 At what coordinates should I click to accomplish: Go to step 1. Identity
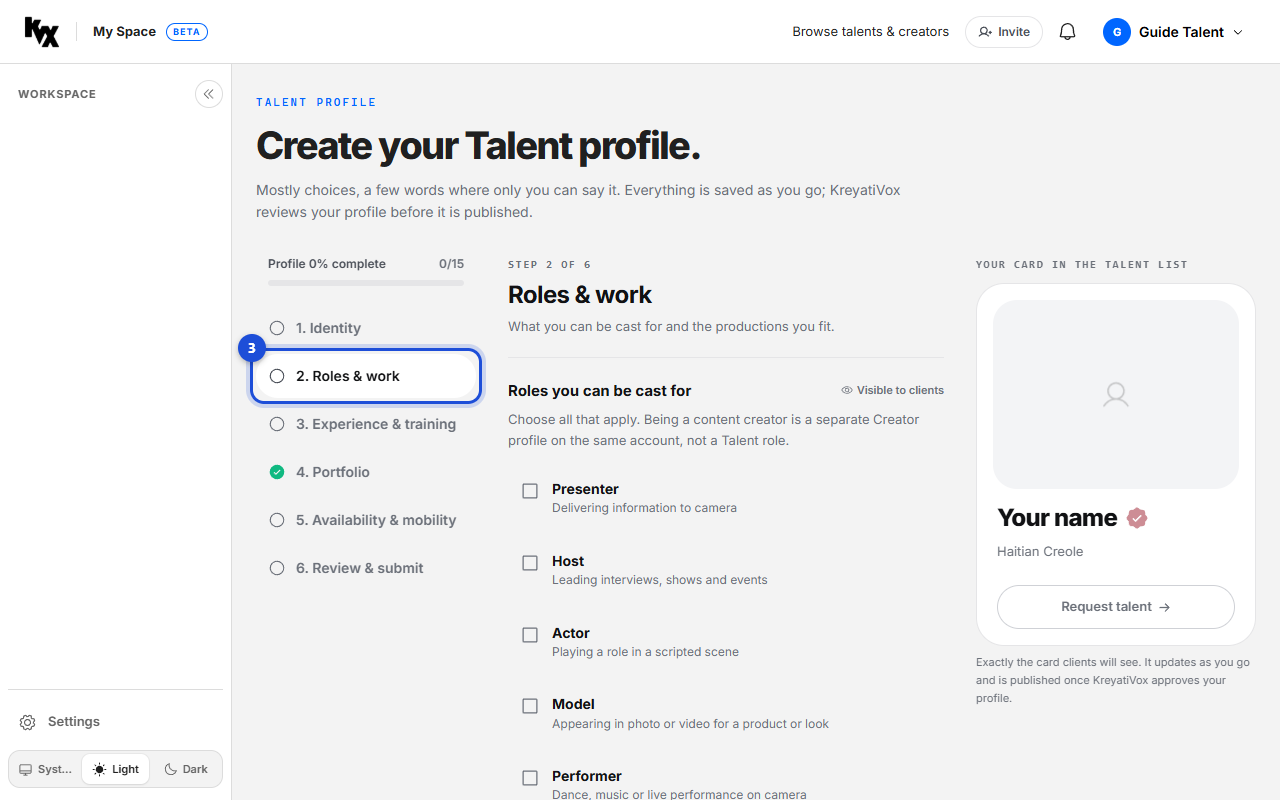[366, 328]
